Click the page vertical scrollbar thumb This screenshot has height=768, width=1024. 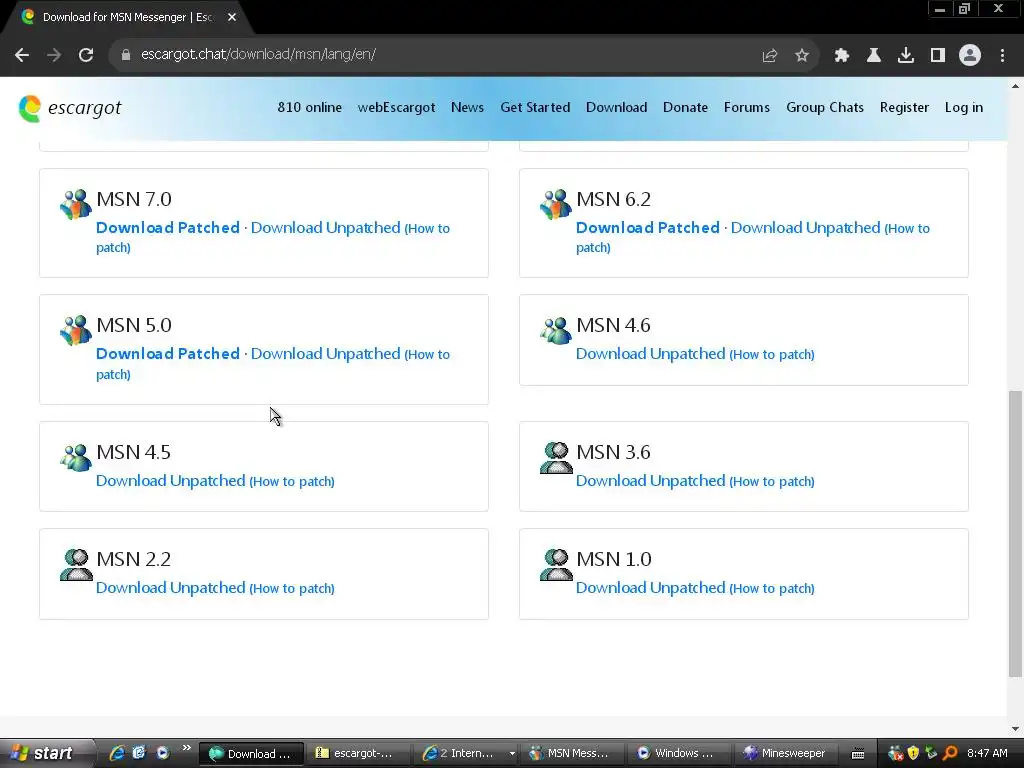[1015, 534]
